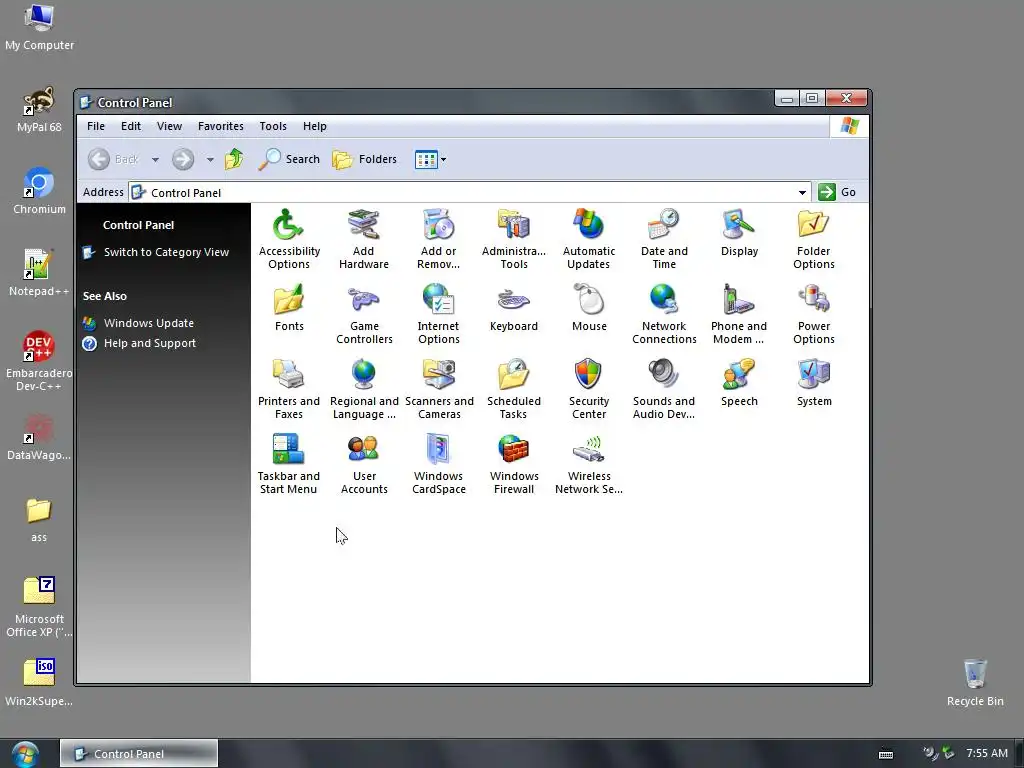The height and width of the screenshot is (768, 1024).
Task: Expand the Forward history dropdown arrow
Action: point(210,159)
